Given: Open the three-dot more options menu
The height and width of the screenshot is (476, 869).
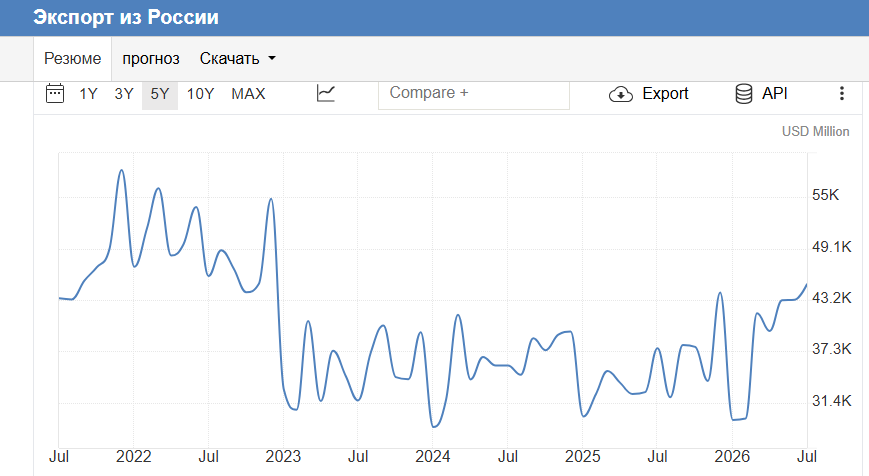Looking at the screenshot, I should 841,94.
